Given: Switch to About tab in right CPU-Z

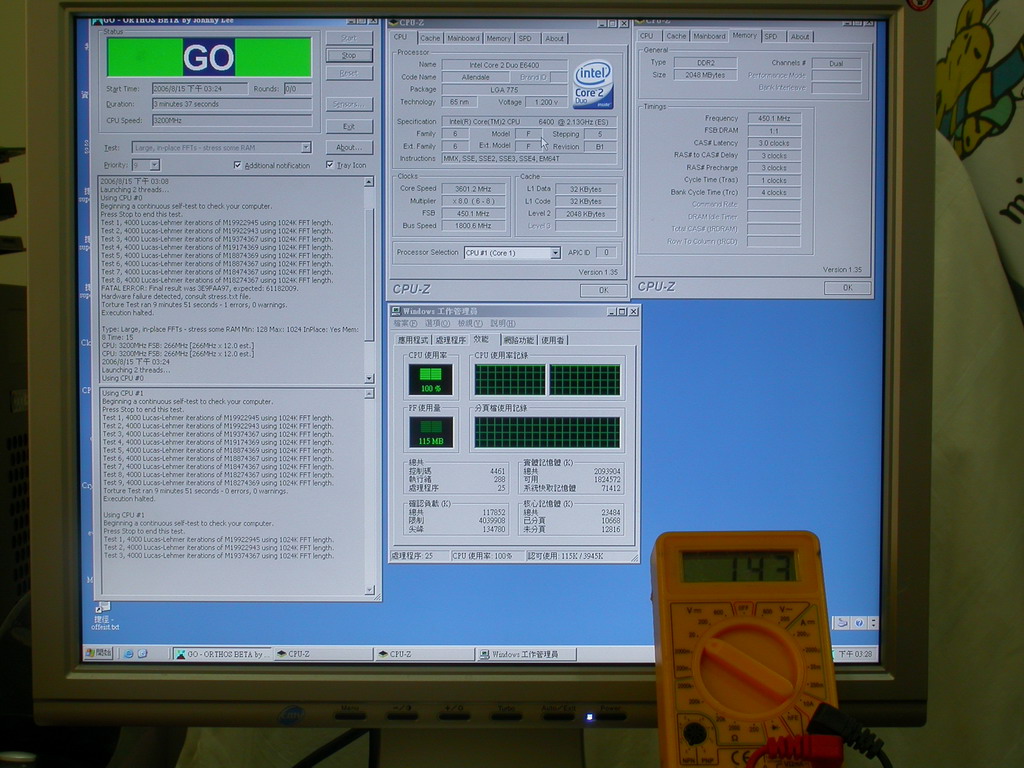Looking at the screenshot, I should pos(799,37).
